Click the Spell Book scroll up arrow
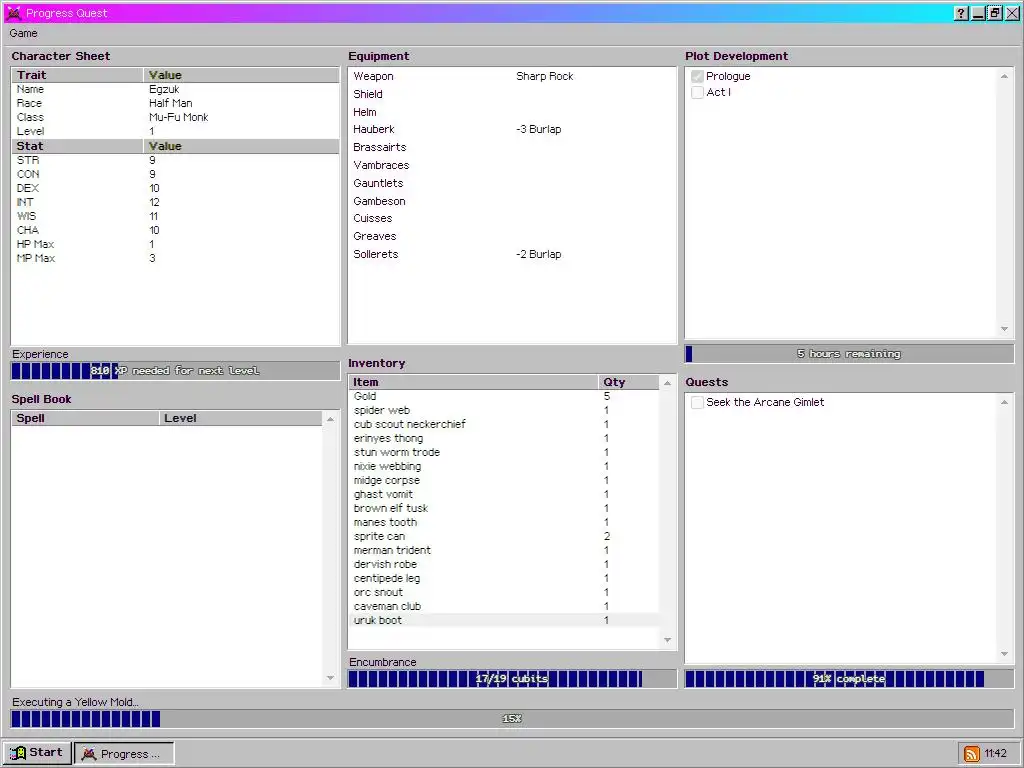The width and height of the screenshot is (1024, 768). pyautogui.click(x=330, y=419)
